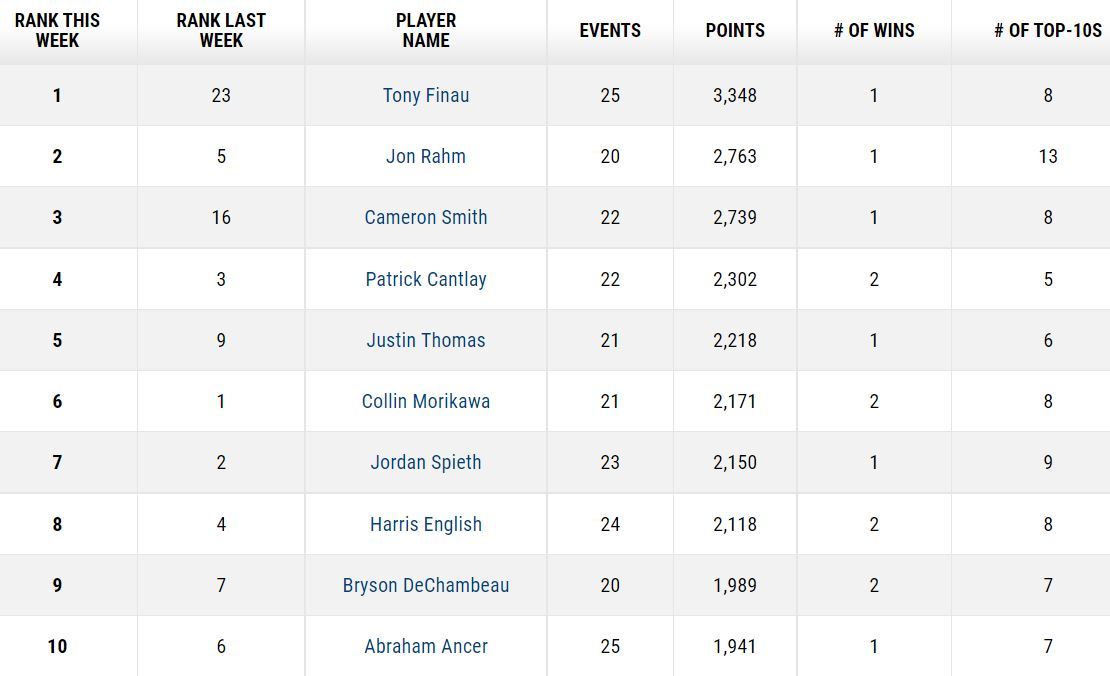Select Tony Finau's 3,348 points cell
Viewport: 1110px width, 676px height.
[735, 96]
